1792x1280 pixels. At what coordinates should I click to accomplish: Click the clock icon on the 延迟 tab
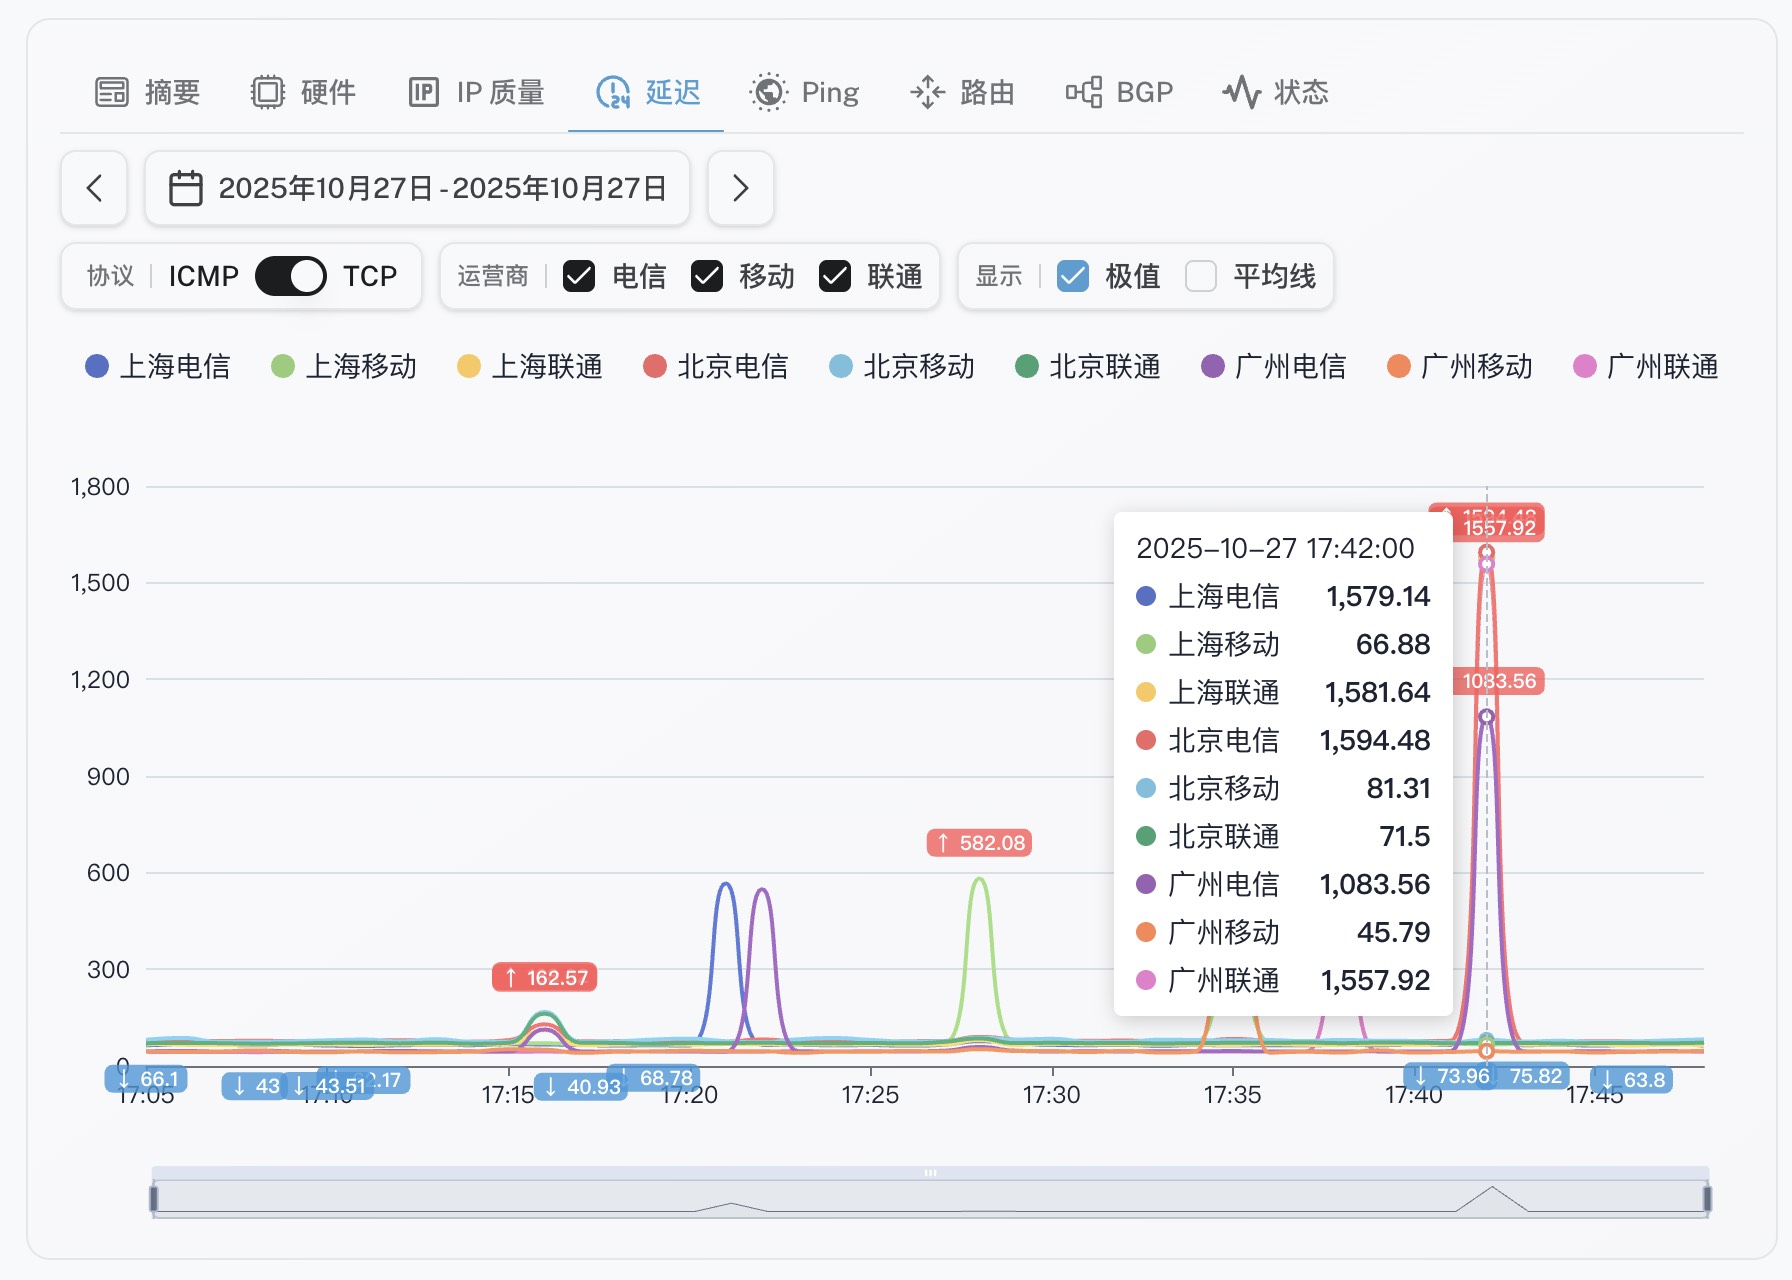(x=612, y=91)
